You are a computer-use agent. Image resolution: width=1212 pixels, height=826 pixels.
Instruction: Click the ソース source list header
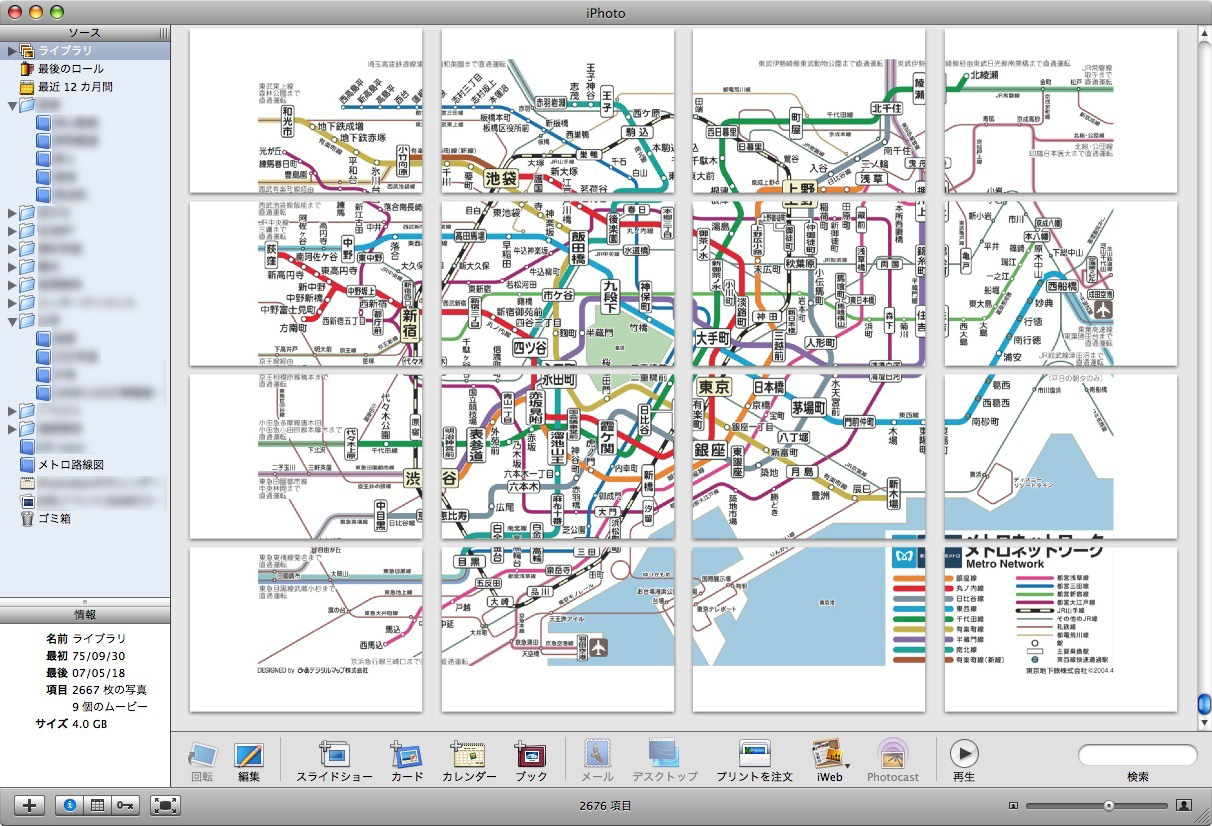[x=85, y=34]
